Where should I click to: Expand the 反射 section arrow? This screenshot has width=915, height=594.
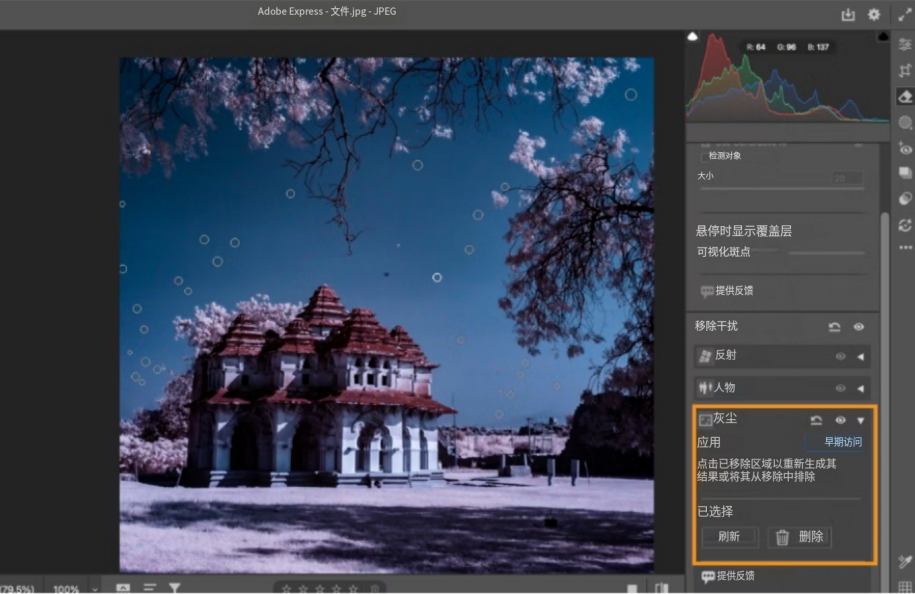pos(860,356)
